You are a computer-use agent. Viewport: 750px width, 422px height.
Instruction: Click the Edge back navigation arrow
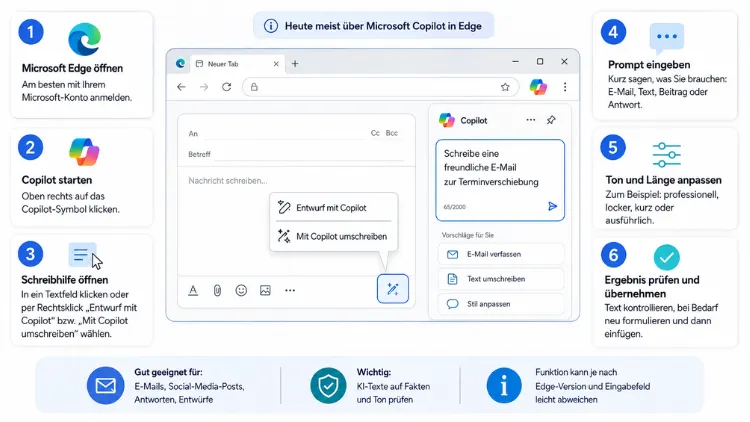point(181,87)
